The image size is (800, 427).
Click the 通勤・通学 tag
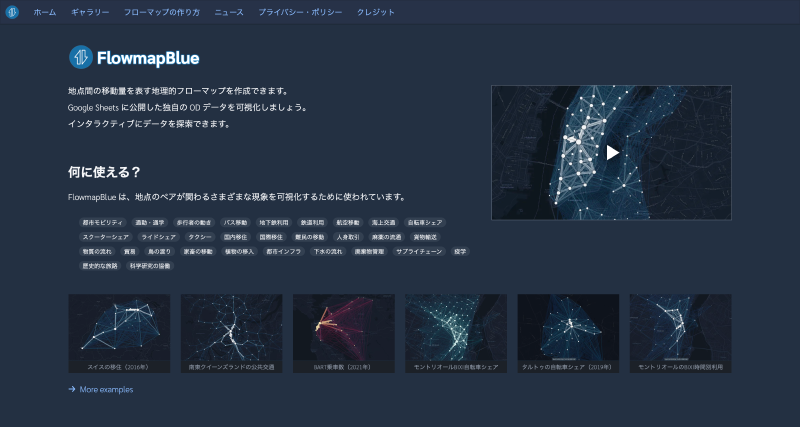click(149, 222)
